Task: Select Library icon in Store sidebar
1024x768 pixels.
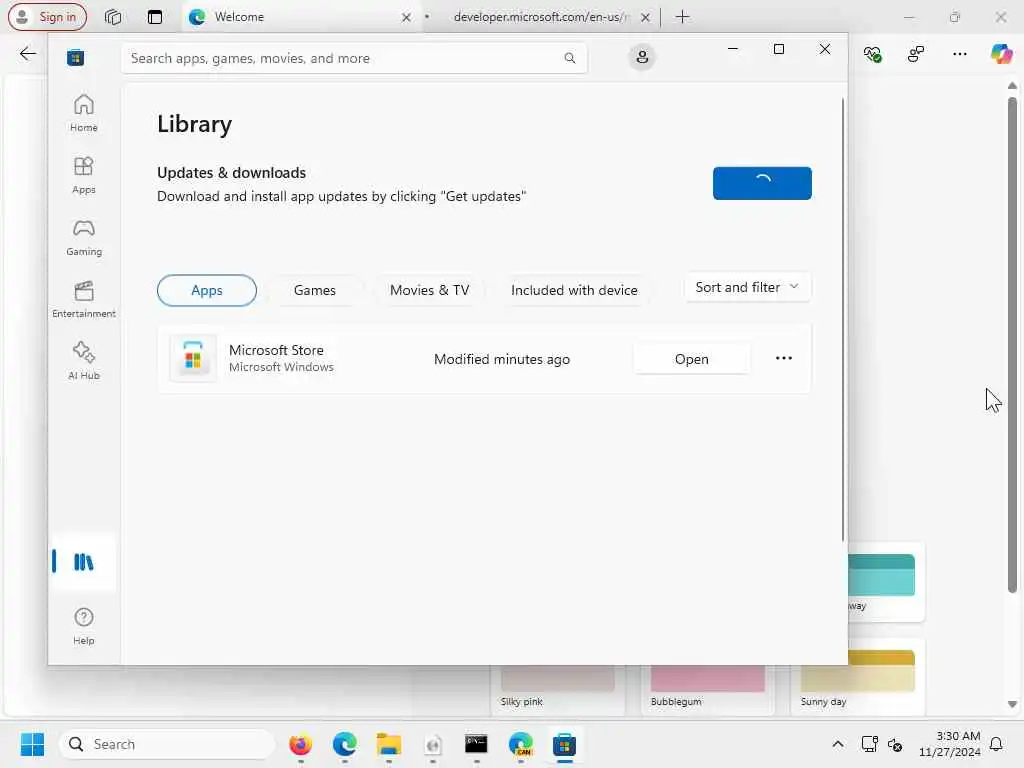Action: click(84, 562)
